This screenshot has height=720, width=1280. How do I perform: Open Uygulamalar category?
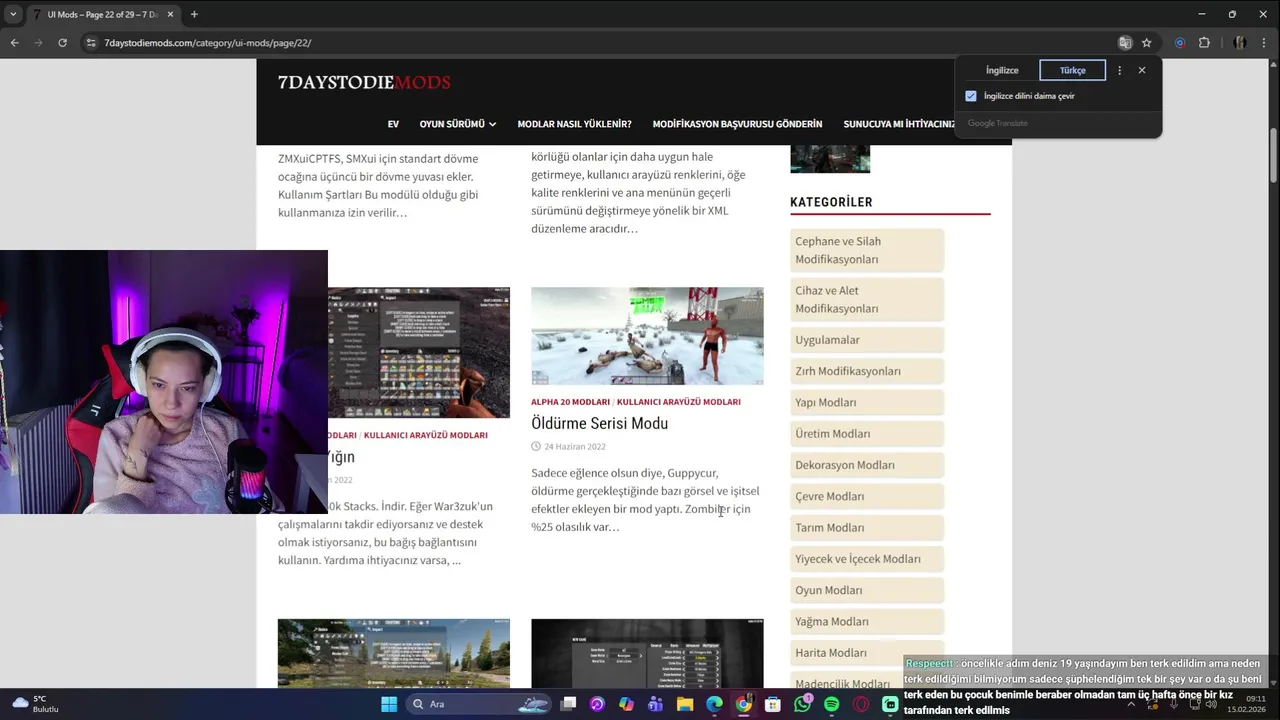point(866,340)
